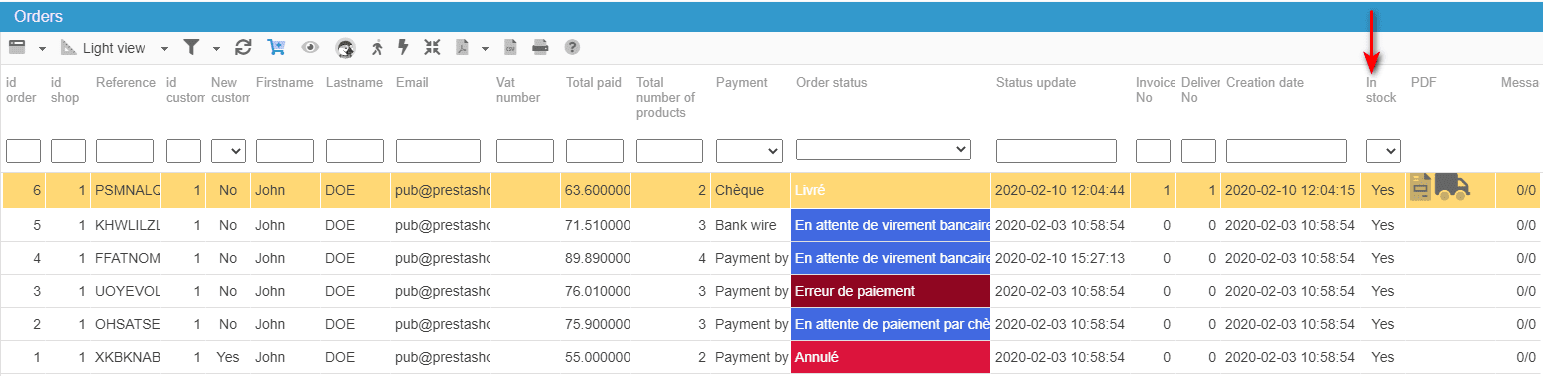Click the Email filter input field
The height and width of the screenshot is (376, 1543).
click(x=438, y=151)
